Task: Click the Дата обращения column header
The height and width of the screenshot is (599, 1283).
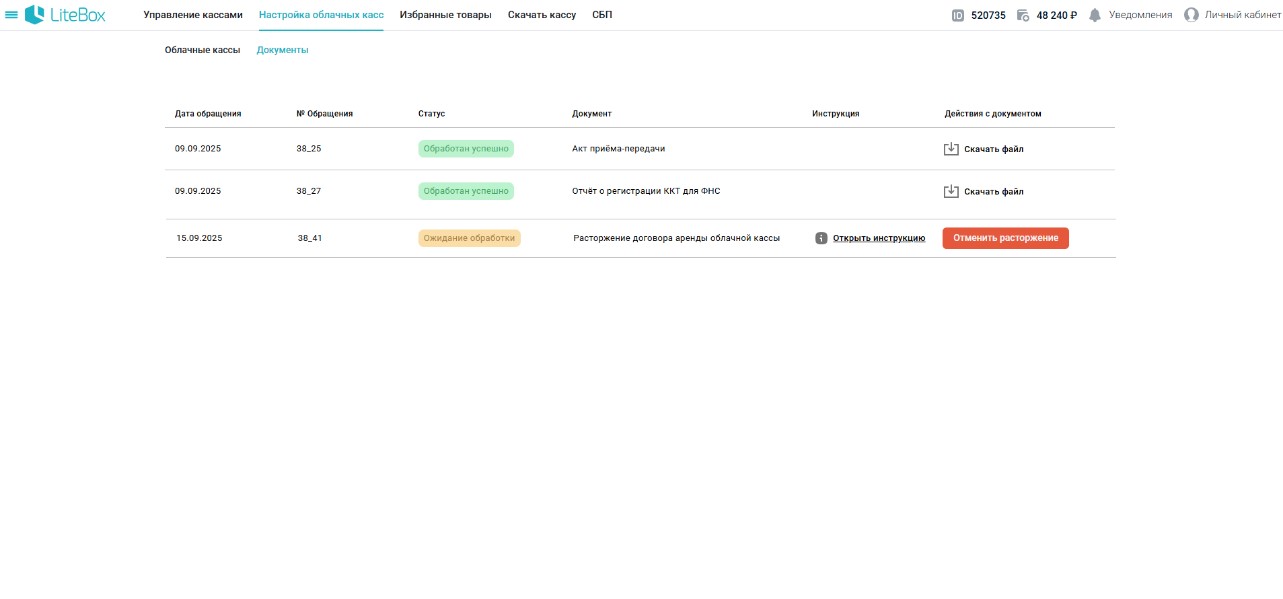Action: (x=208, y=114)
